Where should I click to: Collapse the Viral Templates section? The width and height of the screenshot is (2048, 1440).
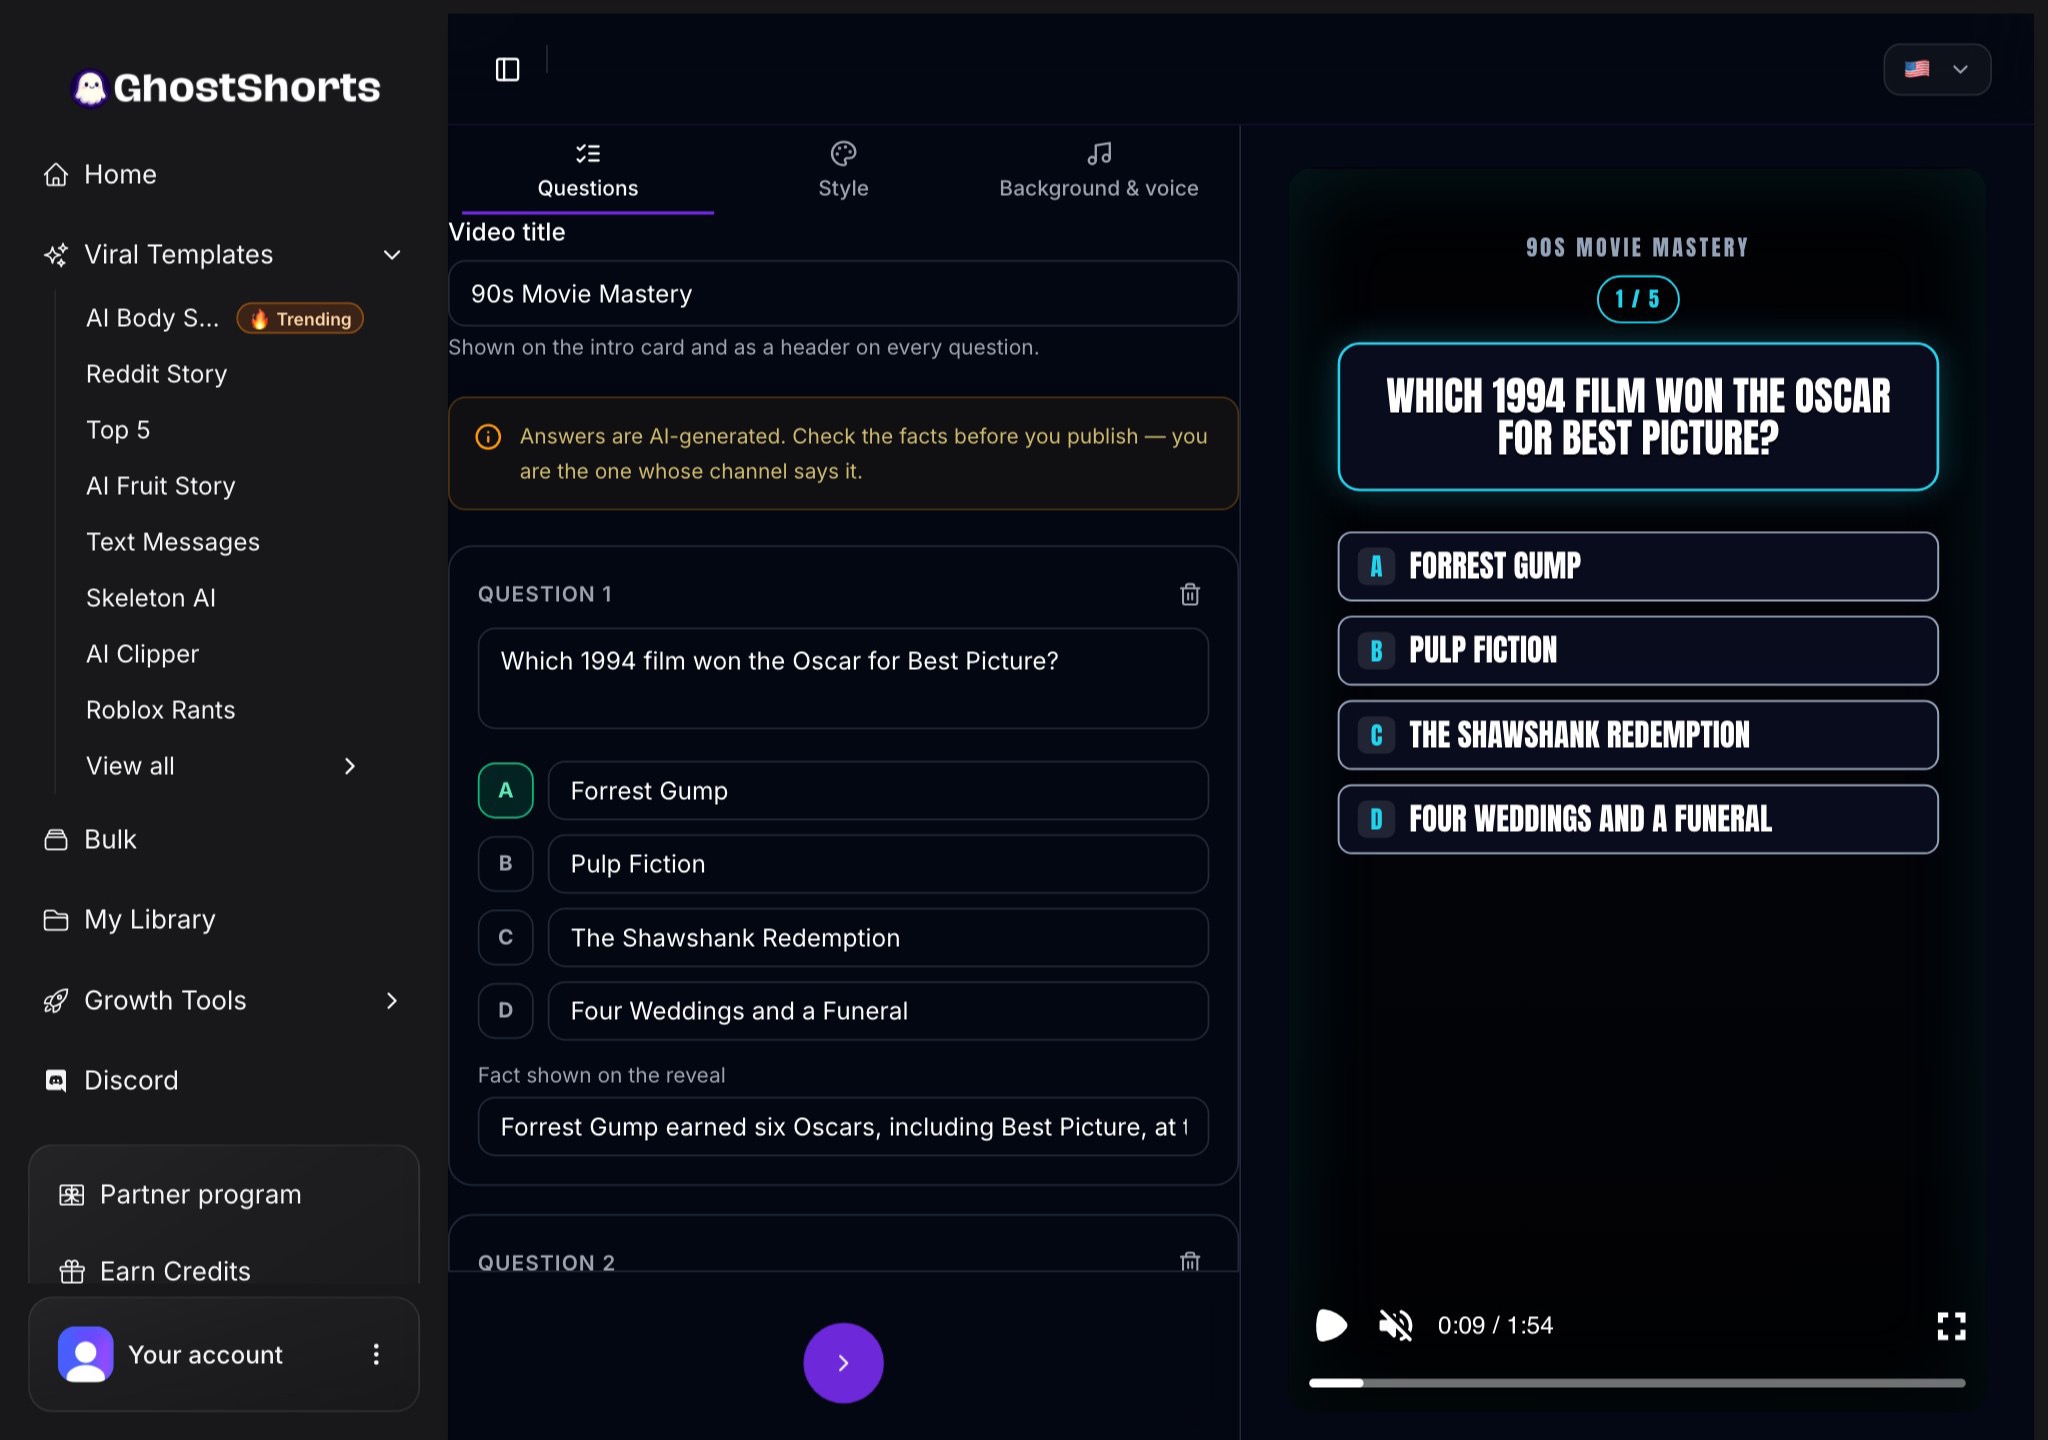click(x=392, y=254)
